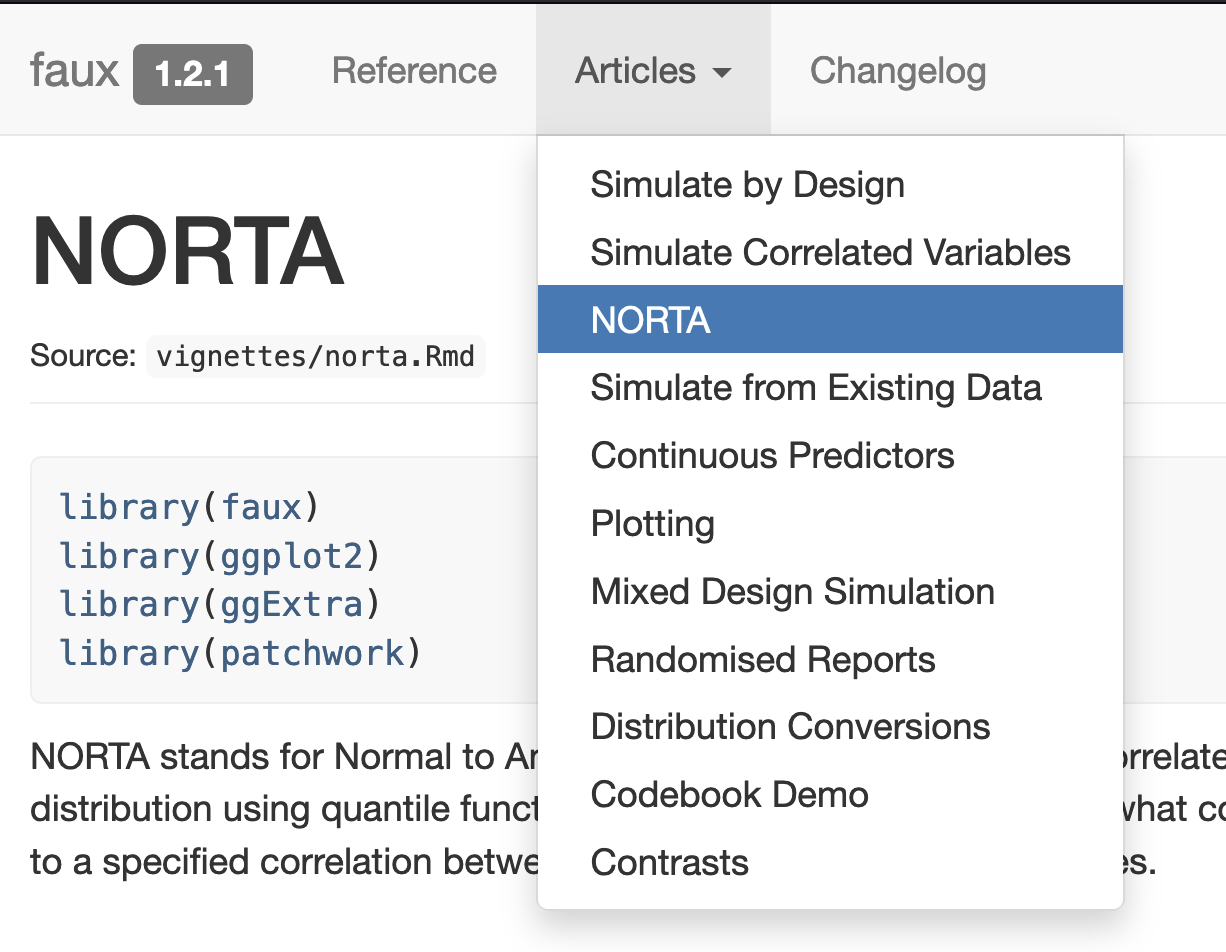Open Simulate Correlated Variables article
This screenshot has height=952, width=1226.
tap(830, 252)
